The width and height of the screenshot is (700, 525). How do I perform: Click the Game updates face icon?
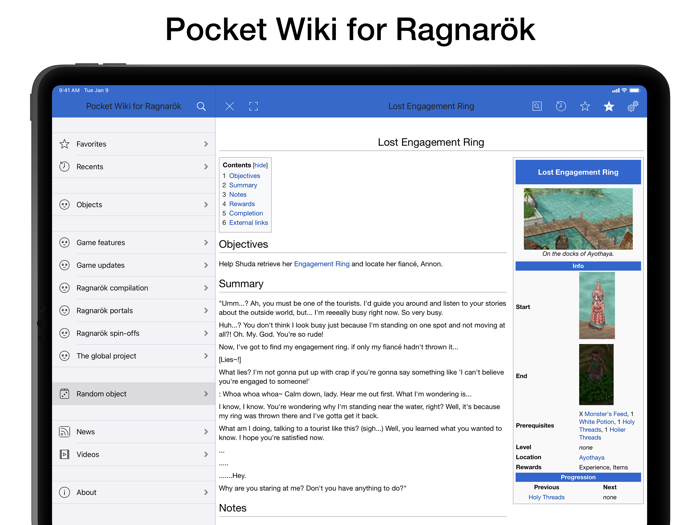[x=65, y=265]
